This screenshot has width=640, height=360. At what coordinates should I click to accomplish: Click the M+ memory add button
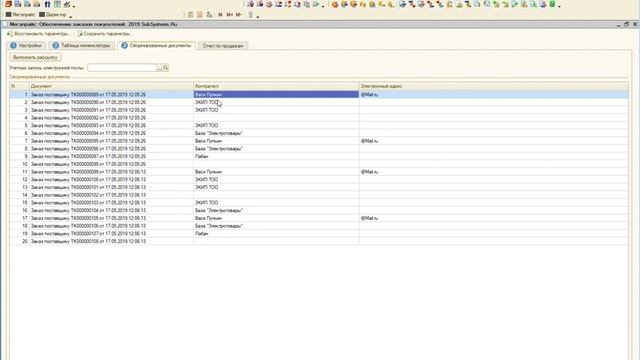(229, 15)
